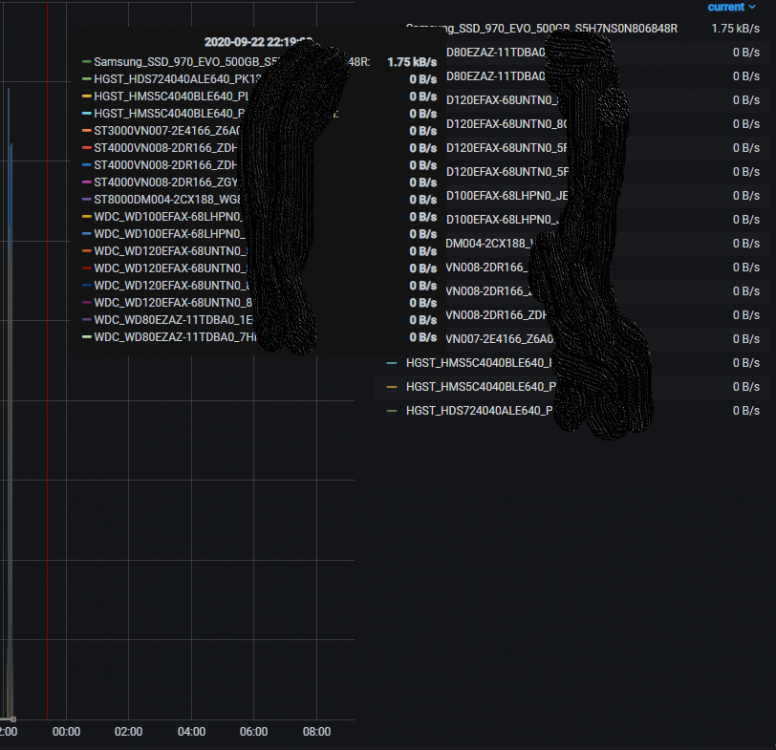The height and width of the screenshot is (750, 776).
Task: Click Samsung_SSD_970_EVO row in the tooltip
Action: (259, 62)
